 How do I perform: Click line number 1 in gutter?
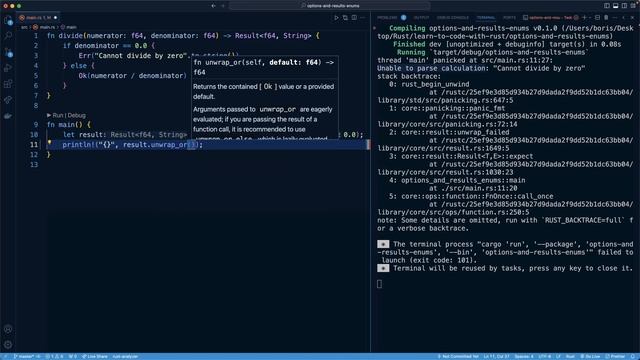click(x=36, y=36)
